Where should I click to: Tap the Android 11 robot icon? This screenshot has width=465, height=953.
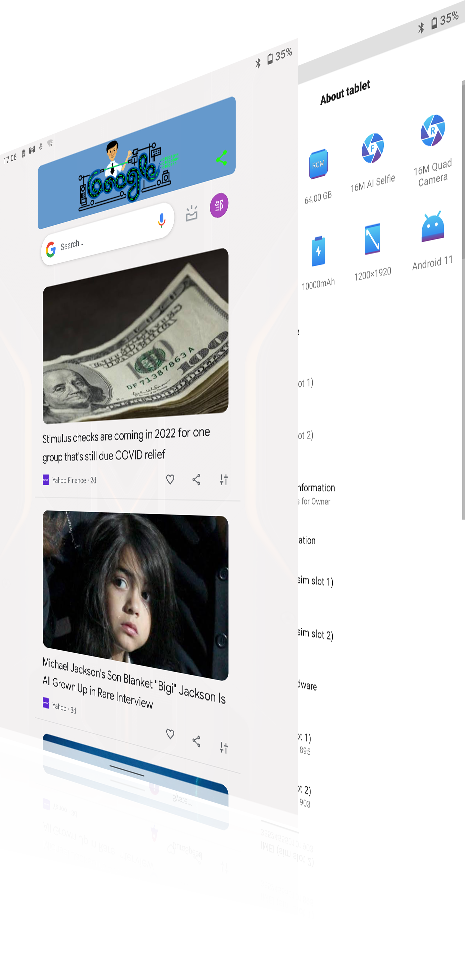pos(433,227)
